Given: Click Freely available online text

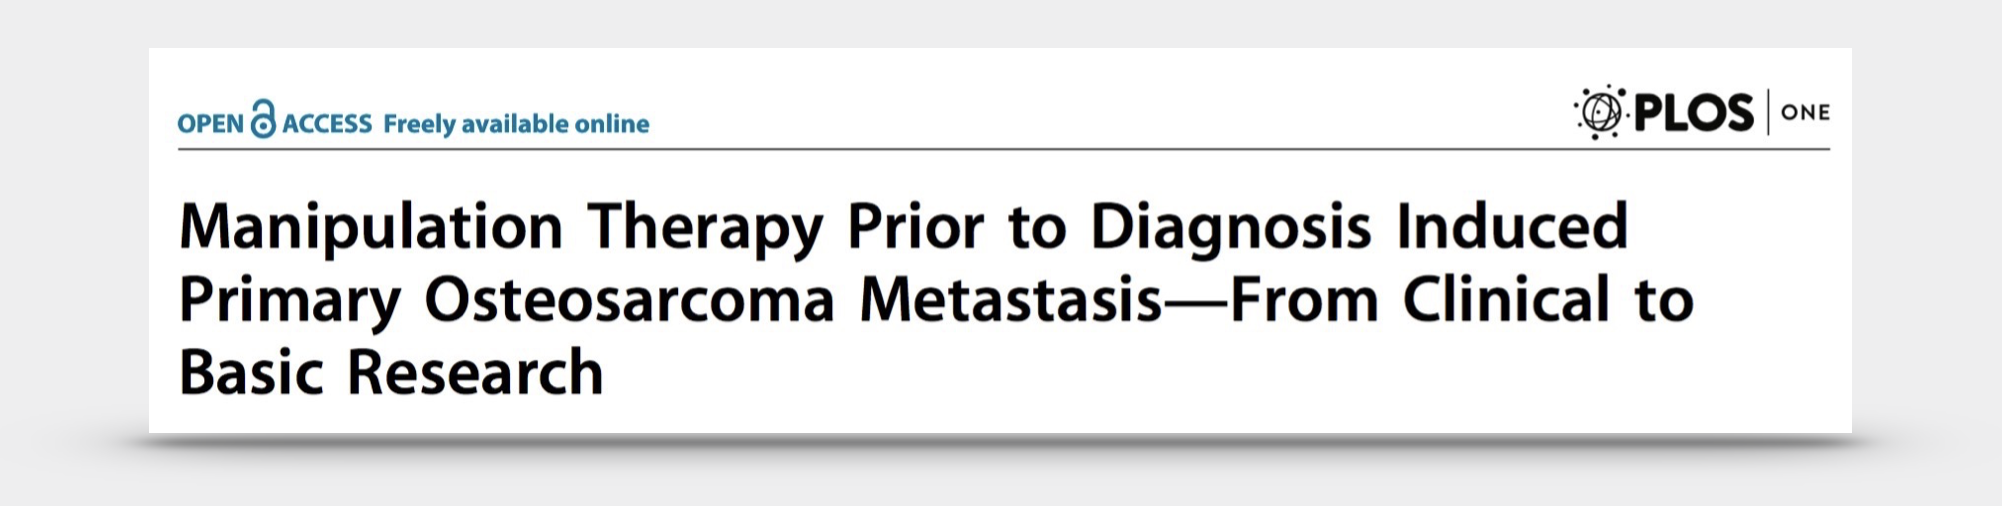Looking at the screenshot, I should 517,124.
